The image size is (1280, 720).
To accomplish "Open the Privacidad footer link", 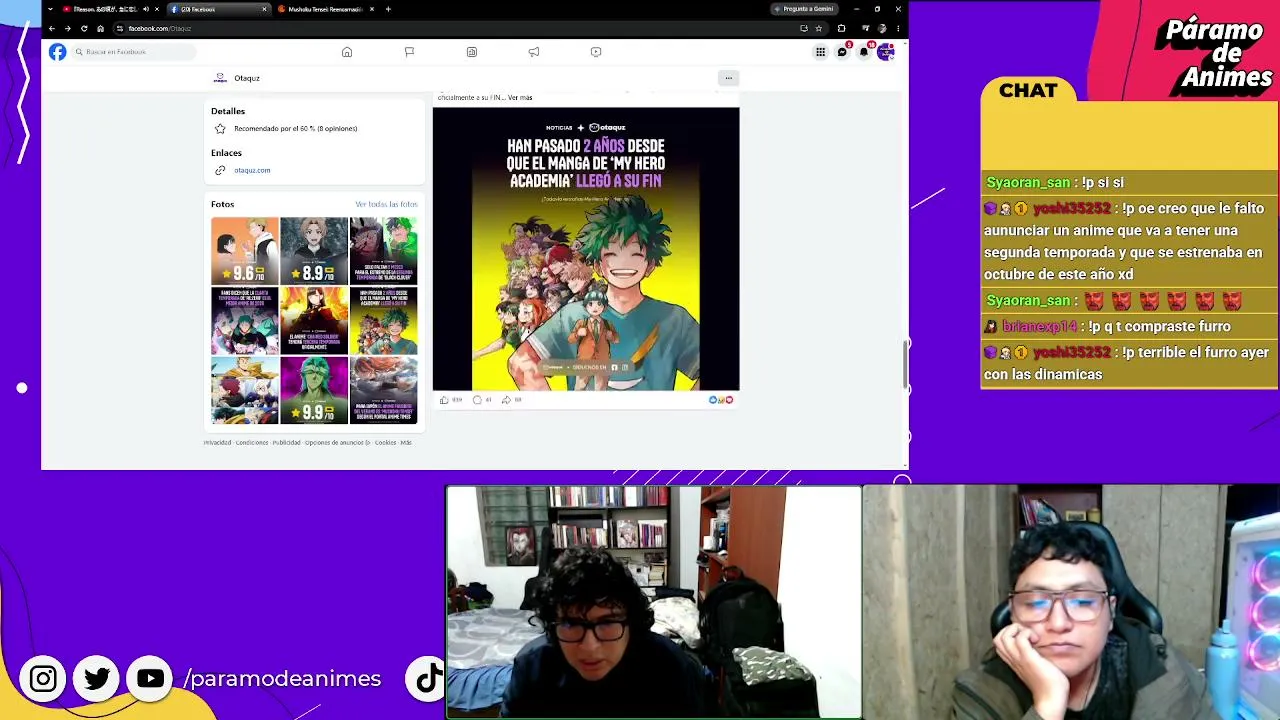I will pos(217,442).
